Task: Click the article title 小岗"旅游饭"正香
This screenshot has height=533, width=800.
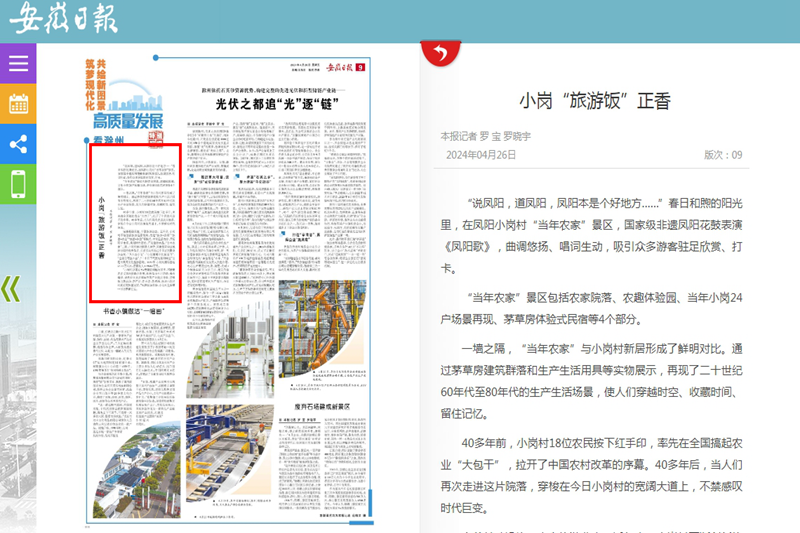Action: pyautogui.click(x=594, y=100)
